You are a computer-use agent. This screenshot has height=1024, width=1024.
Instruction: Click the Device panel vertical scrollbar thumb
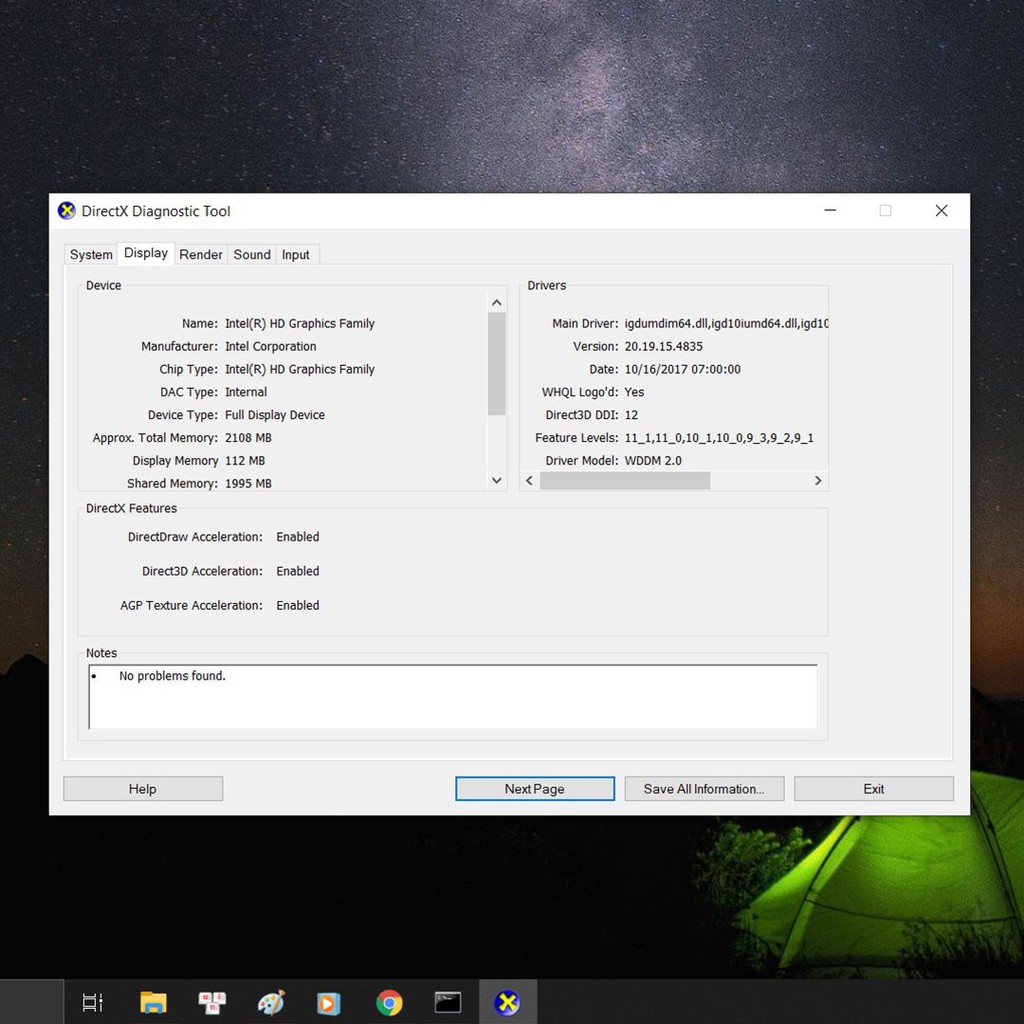[x=496, y=364]
